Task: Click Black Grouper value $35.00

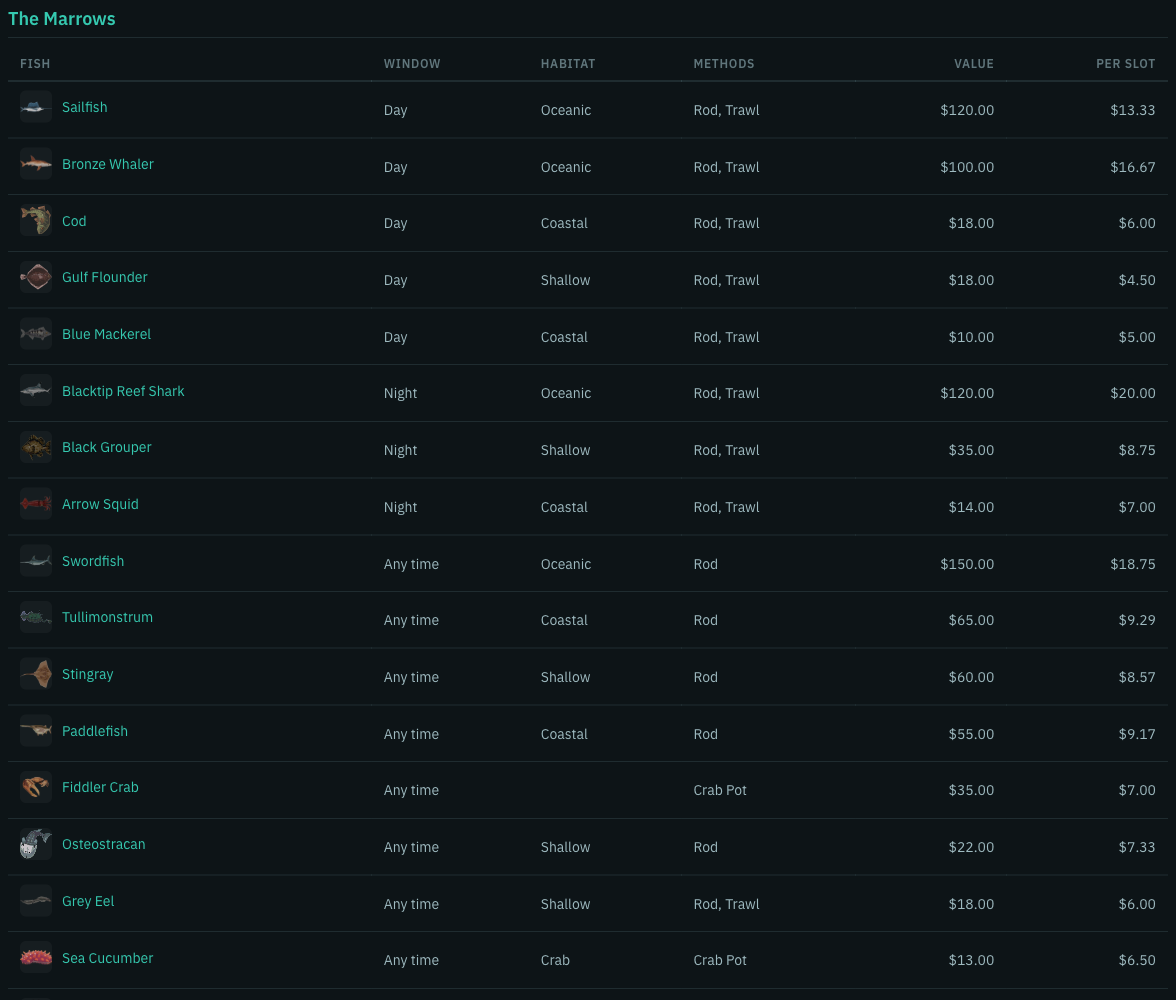Action: tap(971, 450)
